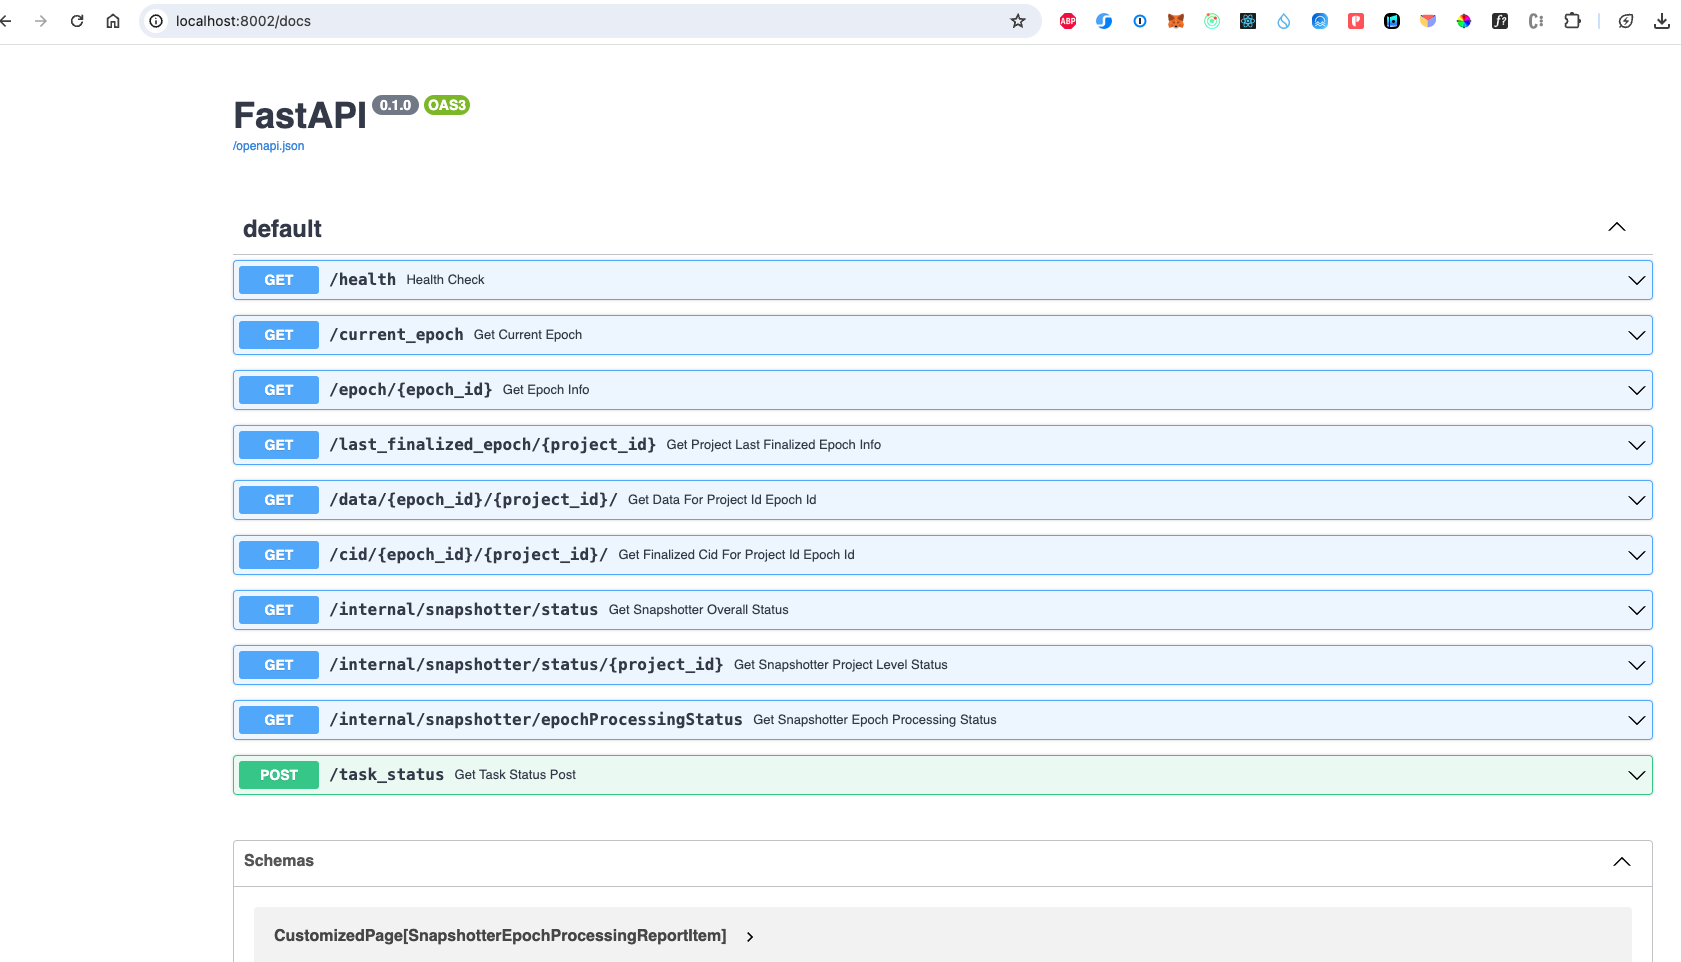Expand CustomizedPage[SnapshotterEpochProcessingReportItem] schema arrow

(750, 937)
